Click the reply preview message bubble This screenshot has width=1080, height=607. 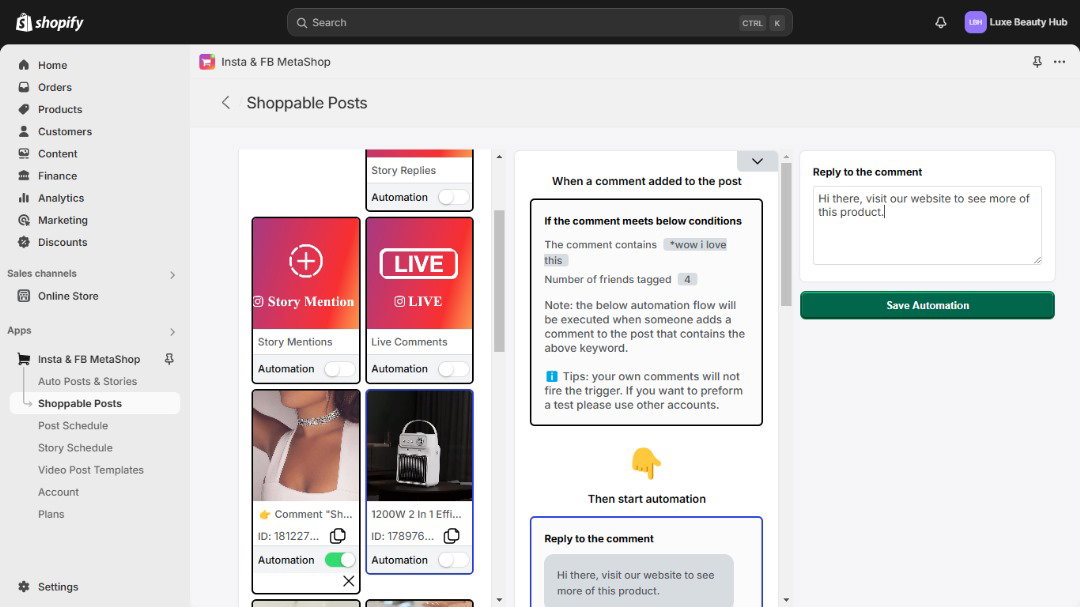tap(638, 582)
